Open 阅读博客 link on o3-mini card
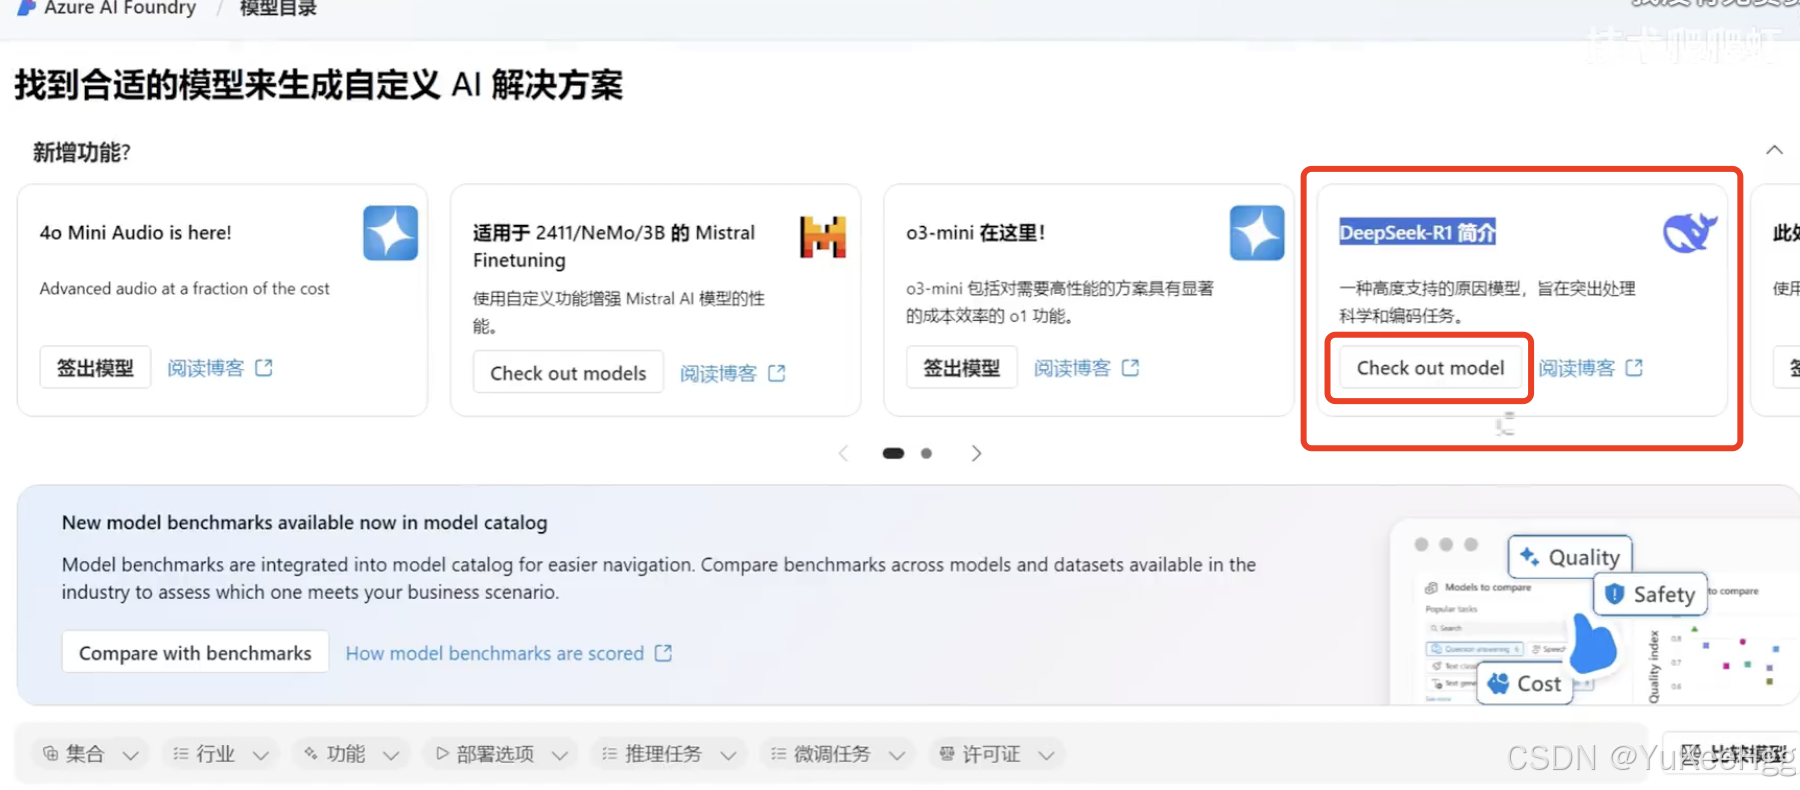This screenshot has width=1800, height=790. tap(1073, 368)
